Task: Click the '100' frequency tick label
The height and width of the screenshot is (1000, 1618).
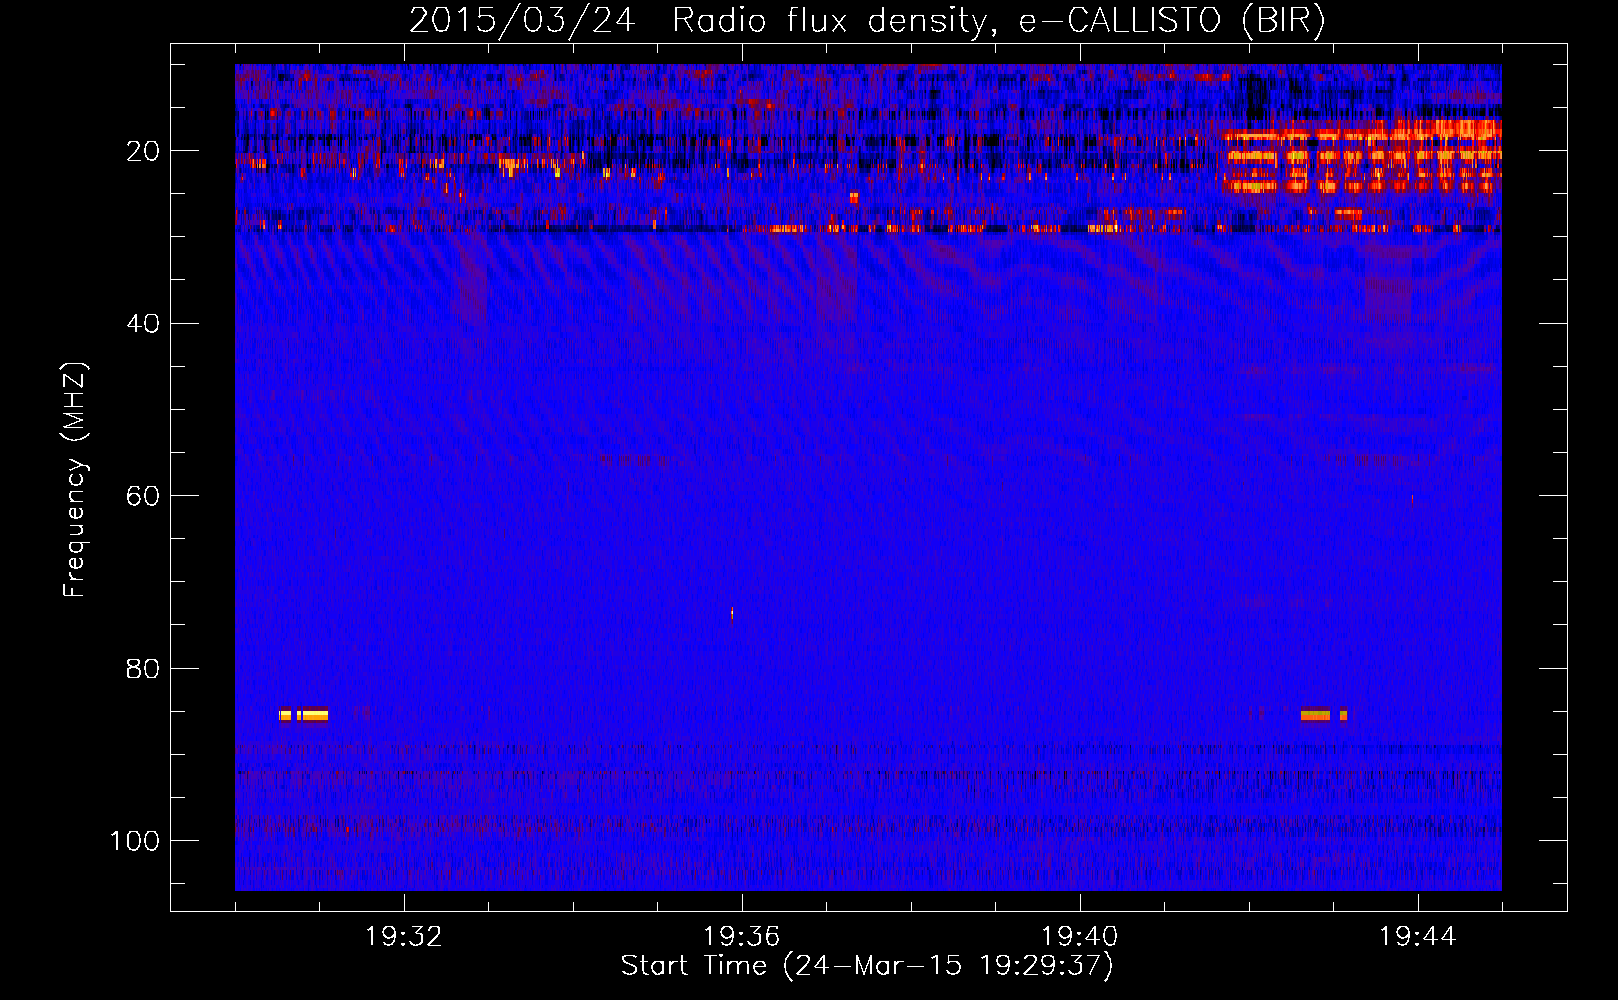Action: [135, 841]
